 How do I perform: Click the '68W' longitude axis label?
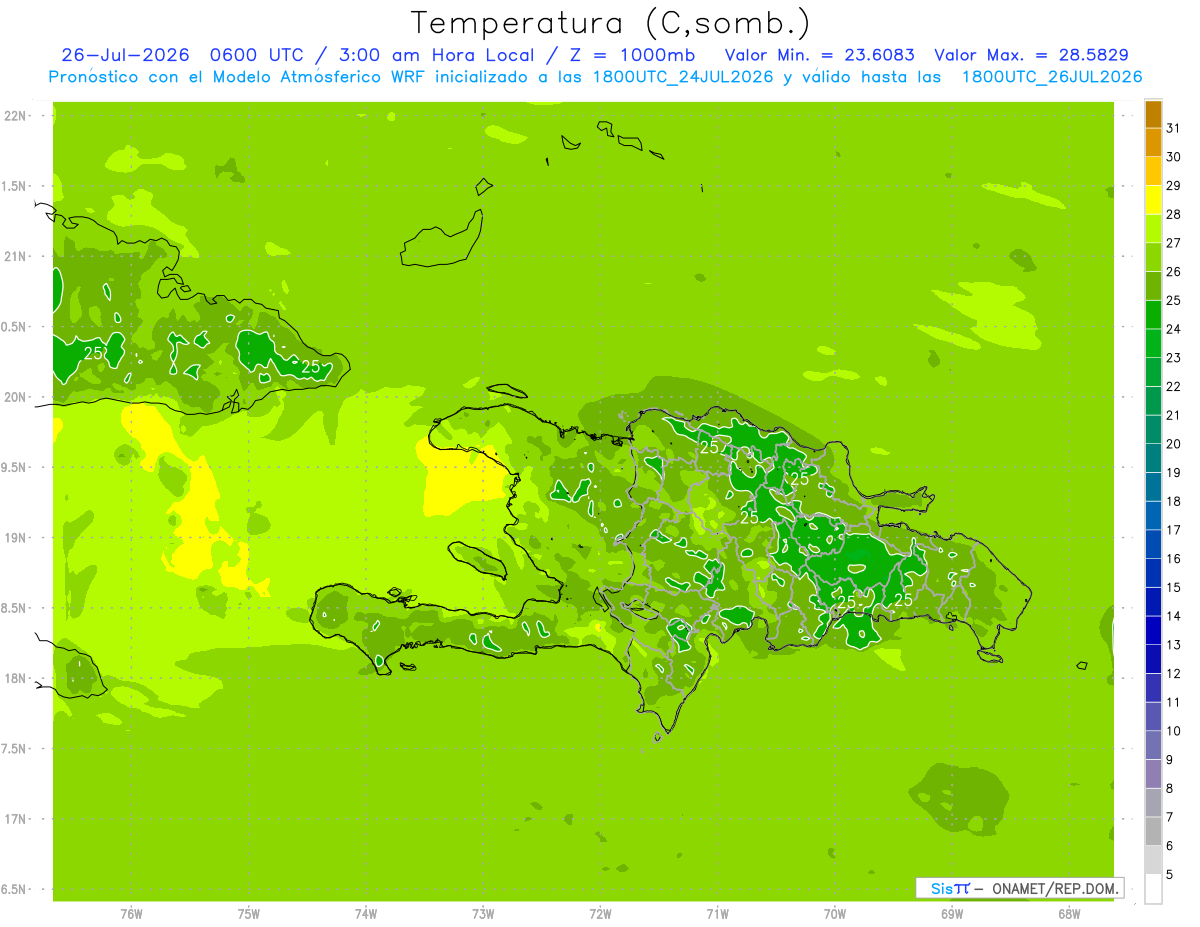point(1069,914)
